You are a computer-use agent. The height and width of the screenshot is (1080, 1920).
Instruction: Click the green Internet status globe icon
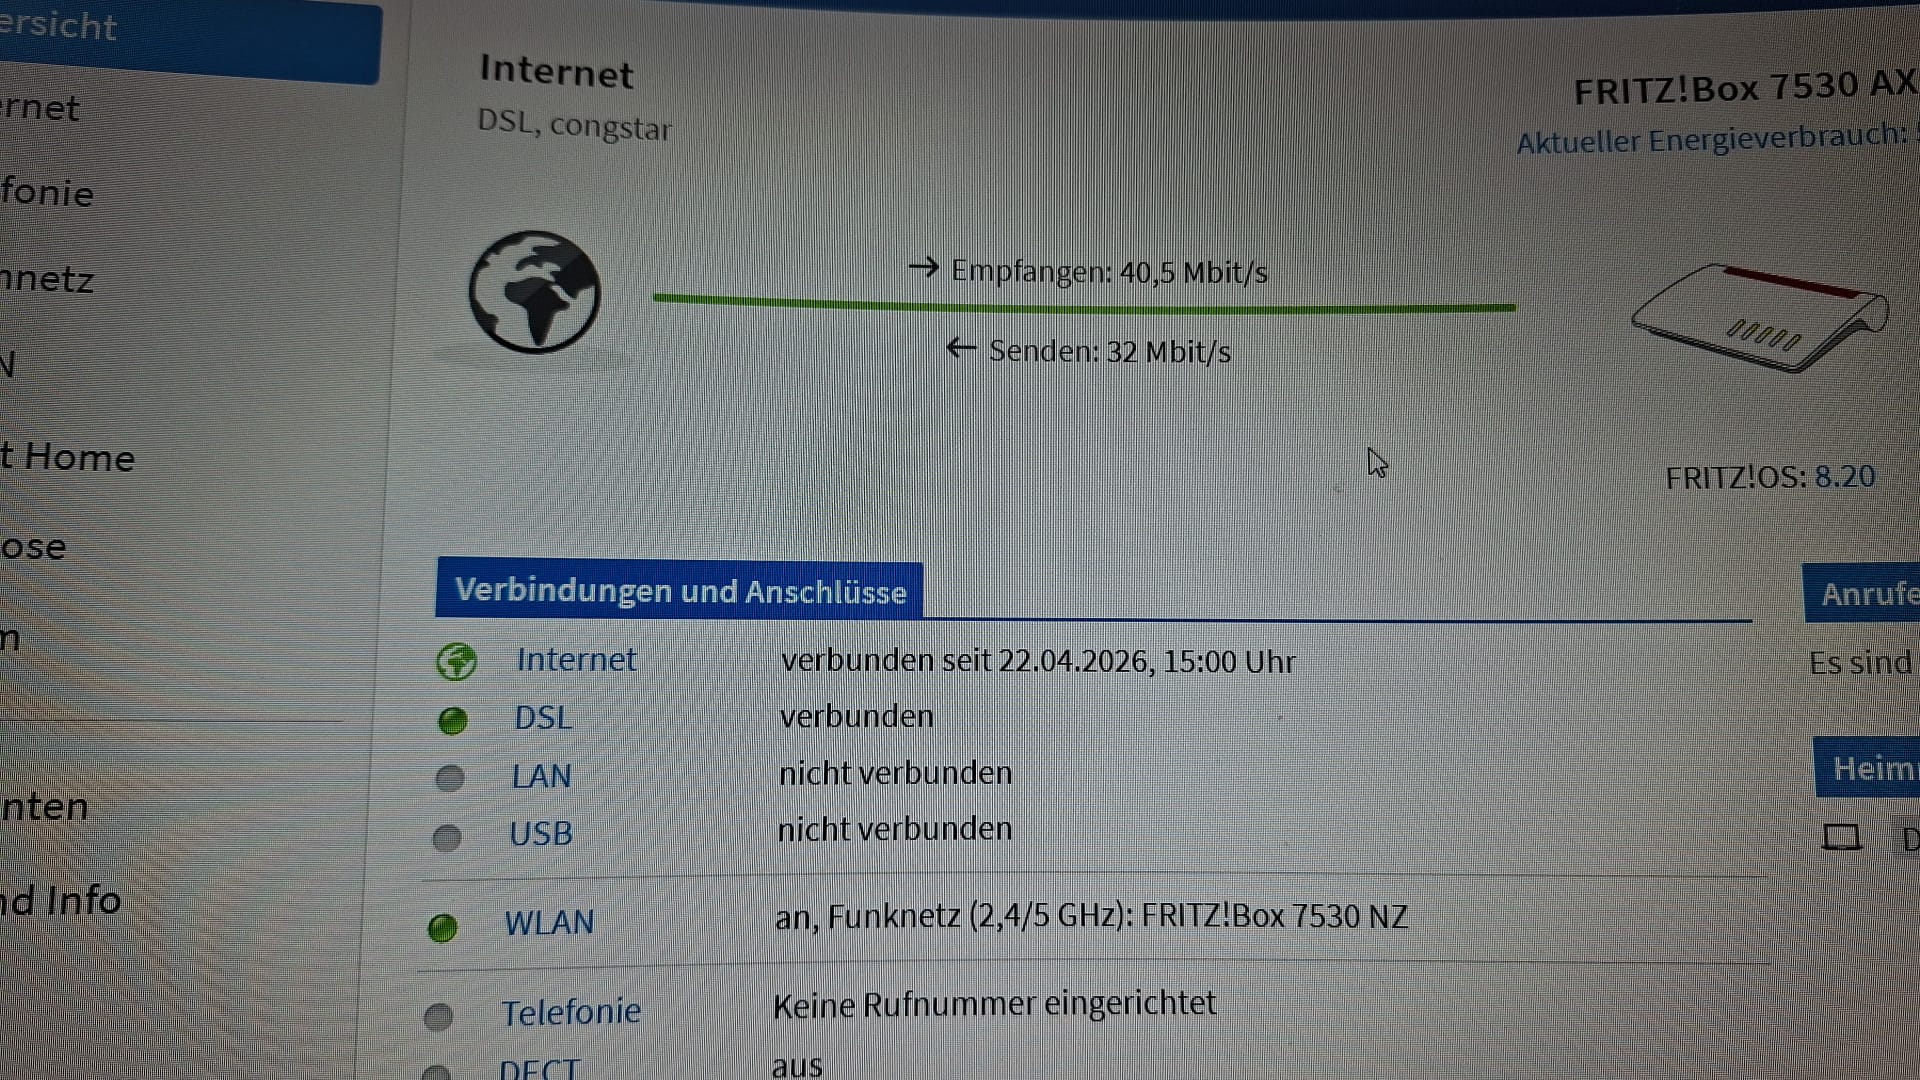(x=457, y=662)
